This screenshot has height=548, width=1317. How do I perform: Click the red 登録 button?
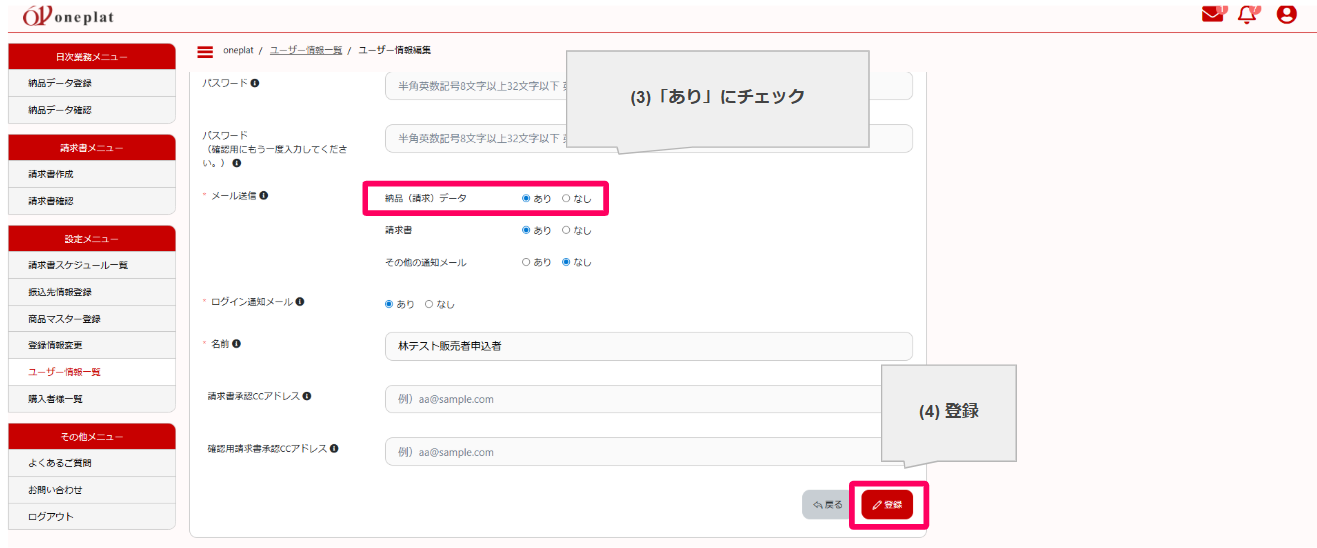(x=887, y=505)
